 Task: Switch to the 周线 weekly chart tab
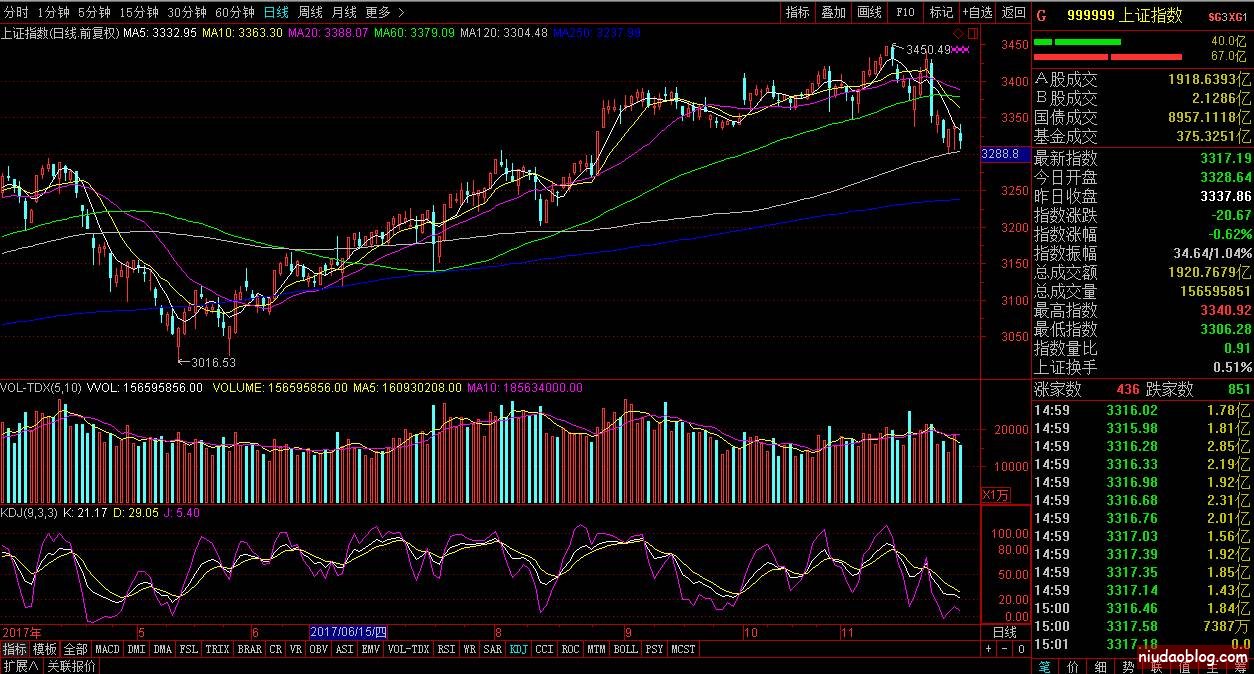click(311, 12)
